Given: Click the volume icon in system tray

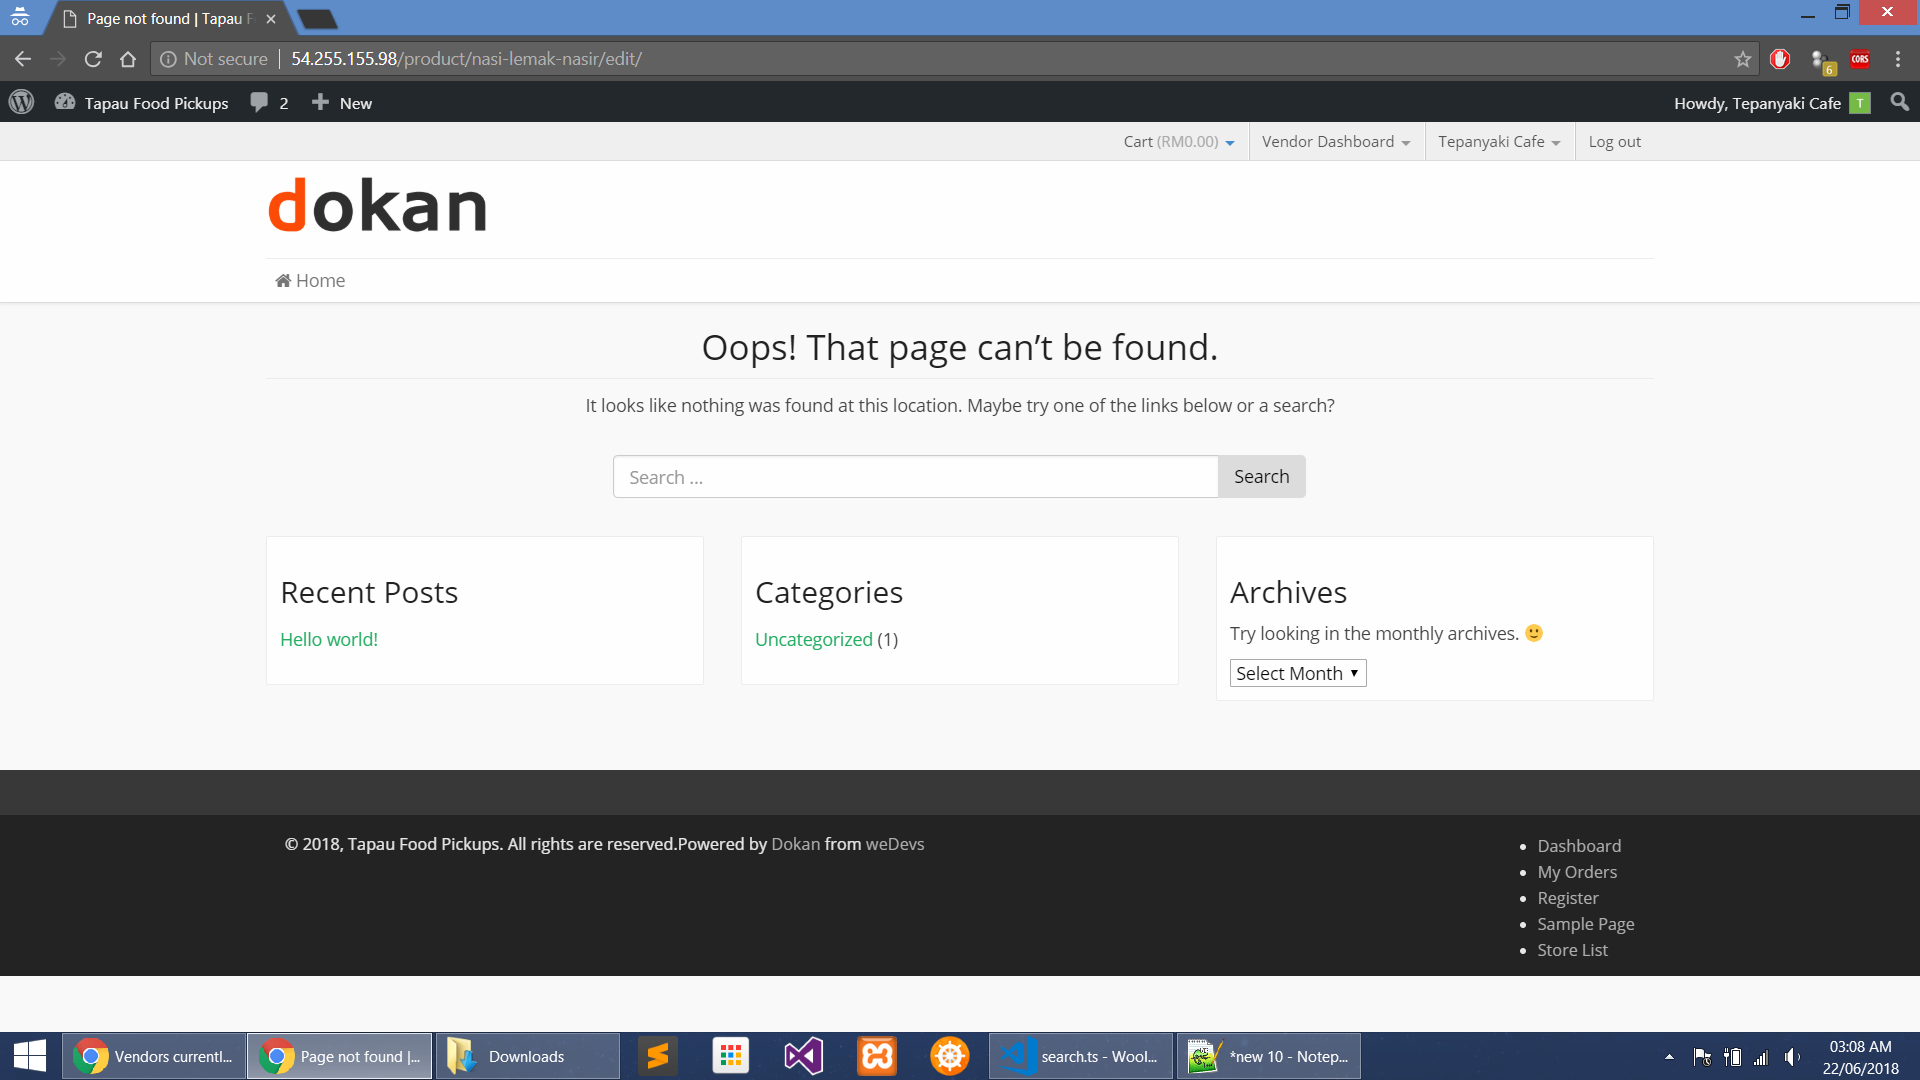Looking at the screenshot, I should click(x=1790, y=1055).
